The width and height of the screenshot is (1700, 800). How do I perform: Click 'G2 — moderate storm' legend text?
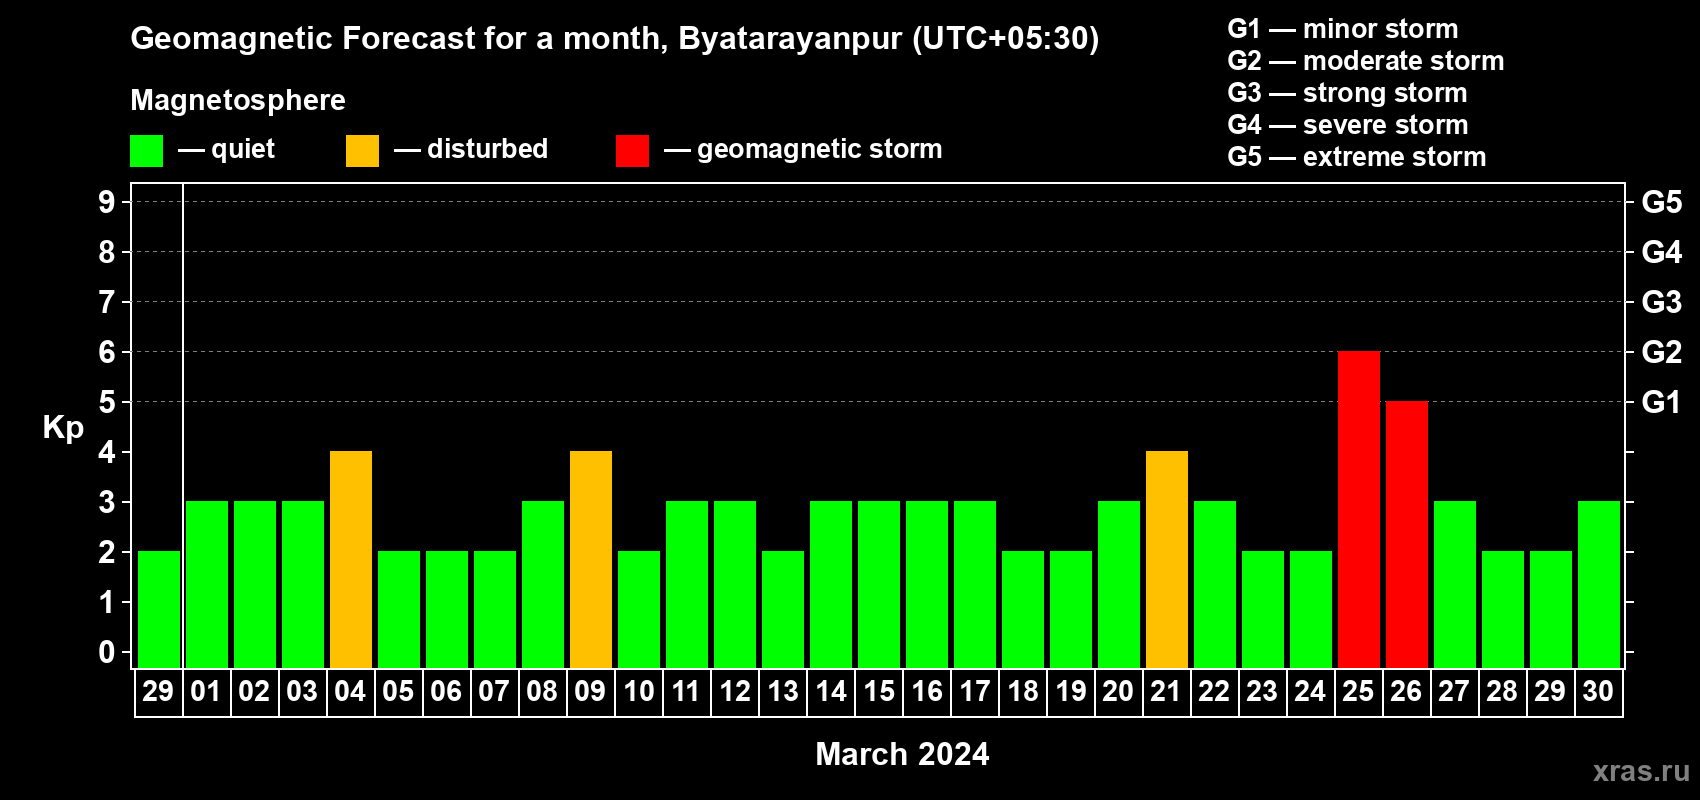(1366, 61)
